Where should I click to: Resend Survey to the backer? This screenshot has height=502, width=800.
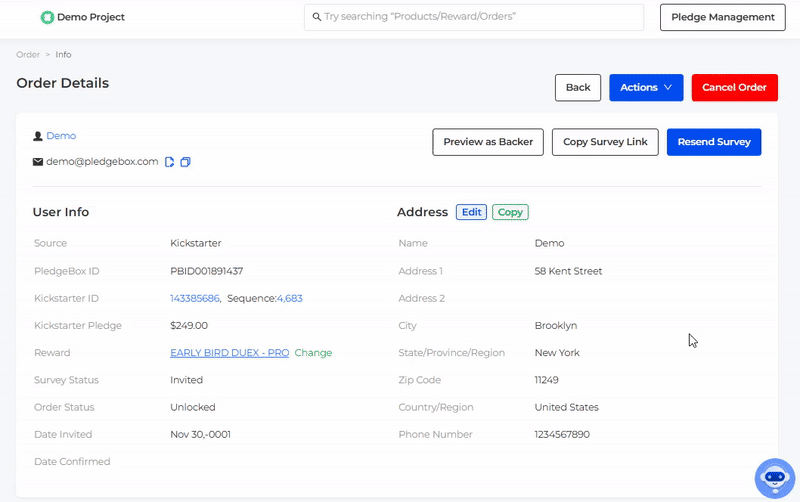tap(714, 142)
